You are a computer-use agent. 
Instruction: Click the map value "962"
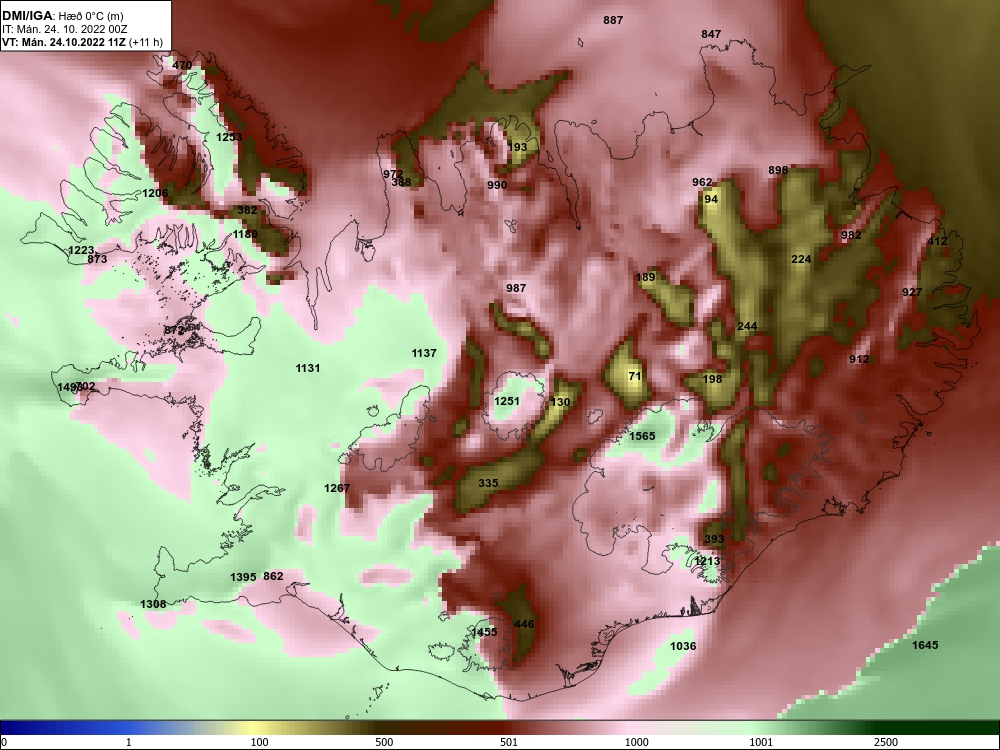click(702, 182)
